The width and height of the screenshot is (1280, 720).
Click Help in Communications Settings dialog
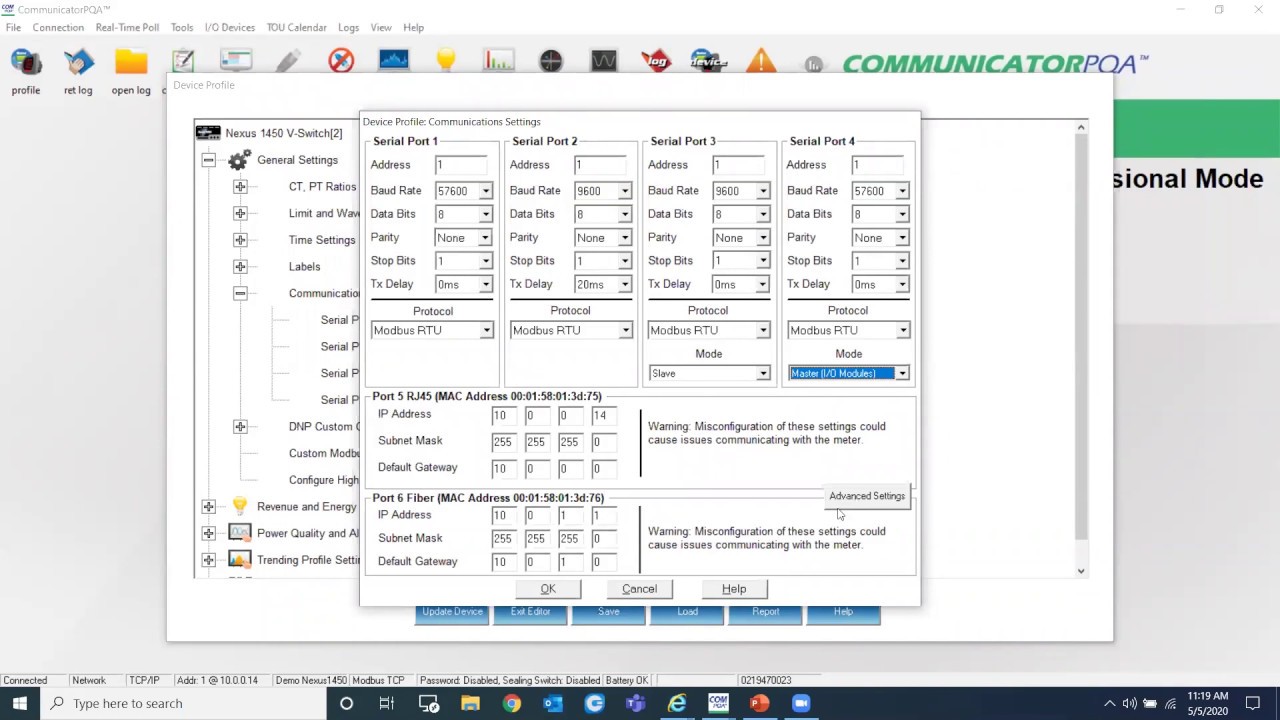(734, 589)
